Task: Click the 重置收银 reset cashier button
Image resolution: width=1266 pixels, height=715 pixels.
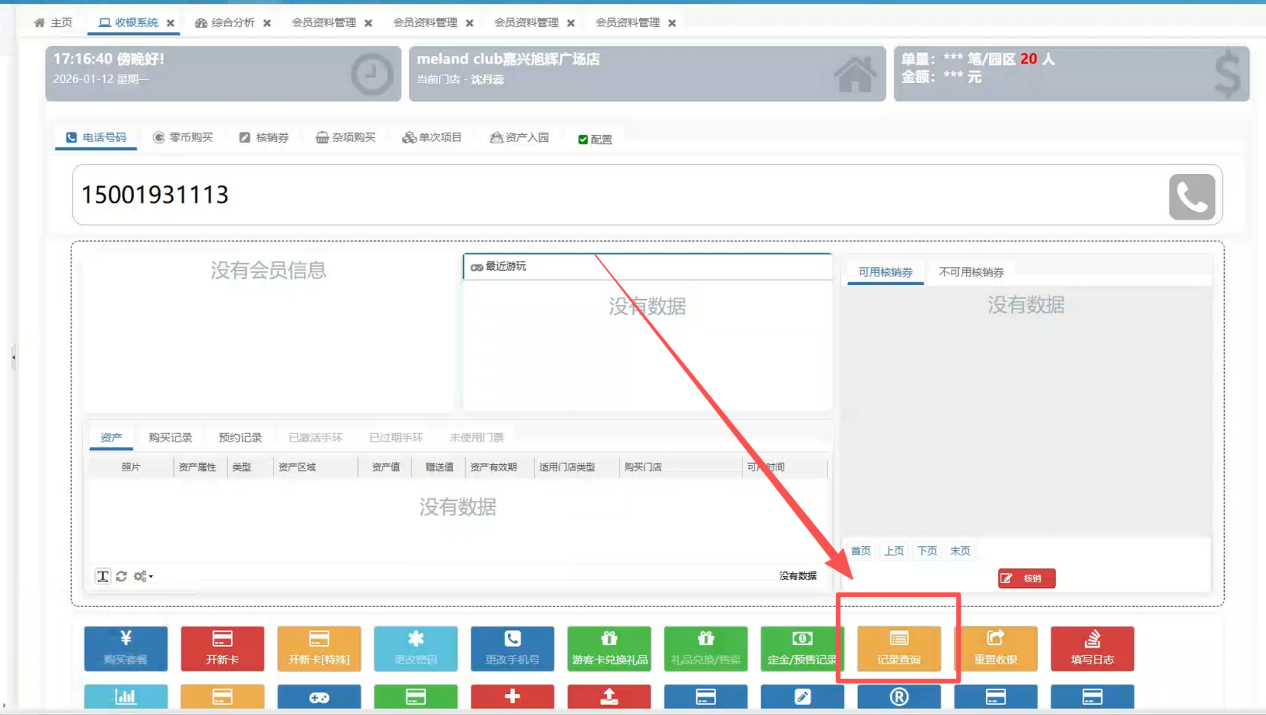Action: pyautogui.click(x=995, y=648)
